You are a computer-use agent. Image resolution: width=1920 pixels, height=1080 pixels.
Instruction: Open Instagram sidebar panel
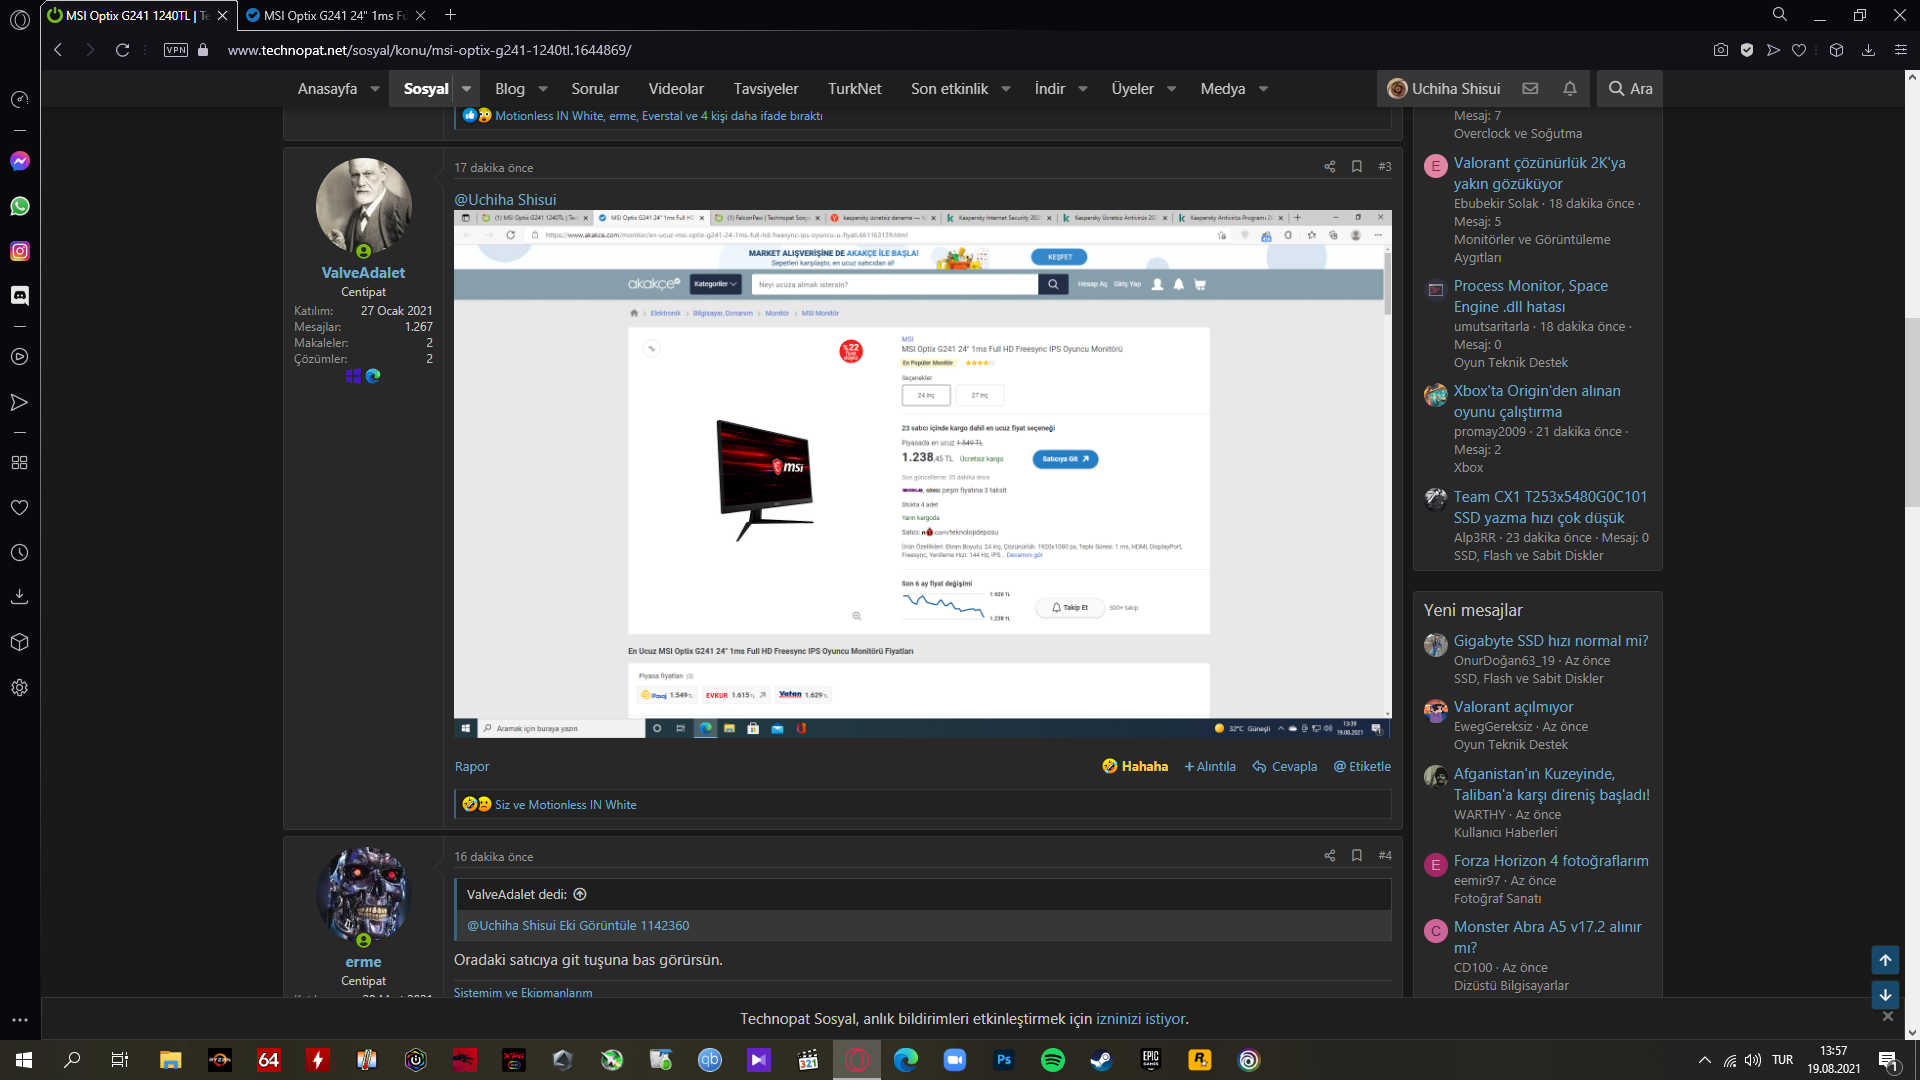(19, 251)
